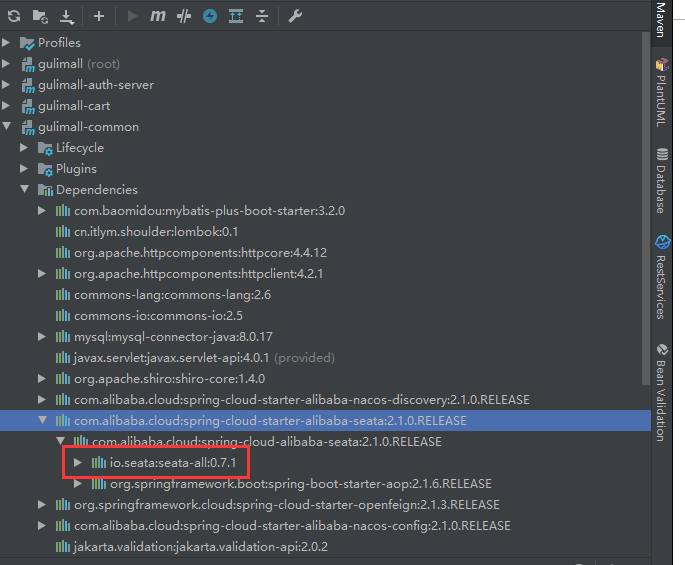This screenshot has width=685, height=565.
Task: Expand the Lifecycle node
Action: (24, 147)
